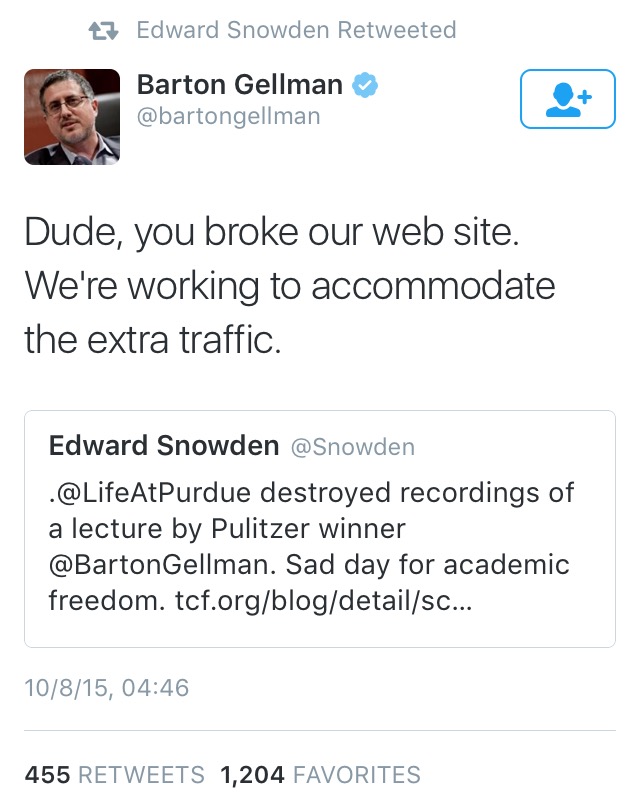Click 'Sad day for academic' quoted text

pos(428,564)
